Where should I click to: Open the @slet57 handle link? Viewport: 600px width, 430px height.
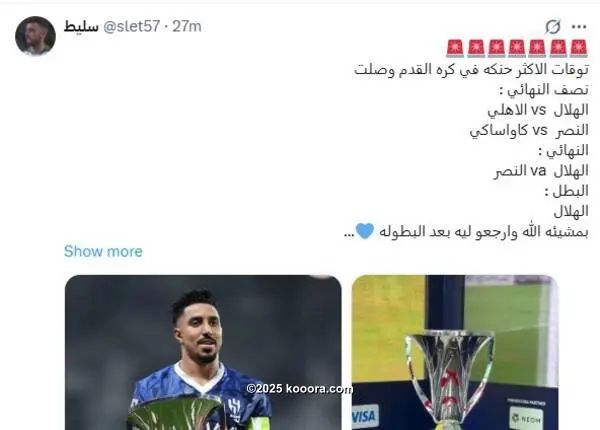(x=131, y=26)
